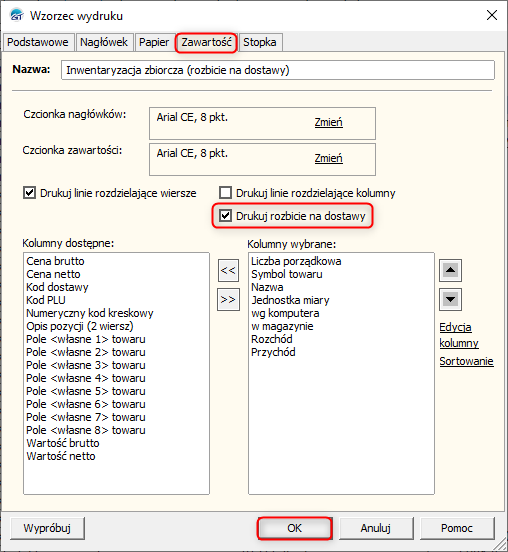Move selected column down with arrow
The height and width of the screenshot is (552, 508).
click(450, 300)
